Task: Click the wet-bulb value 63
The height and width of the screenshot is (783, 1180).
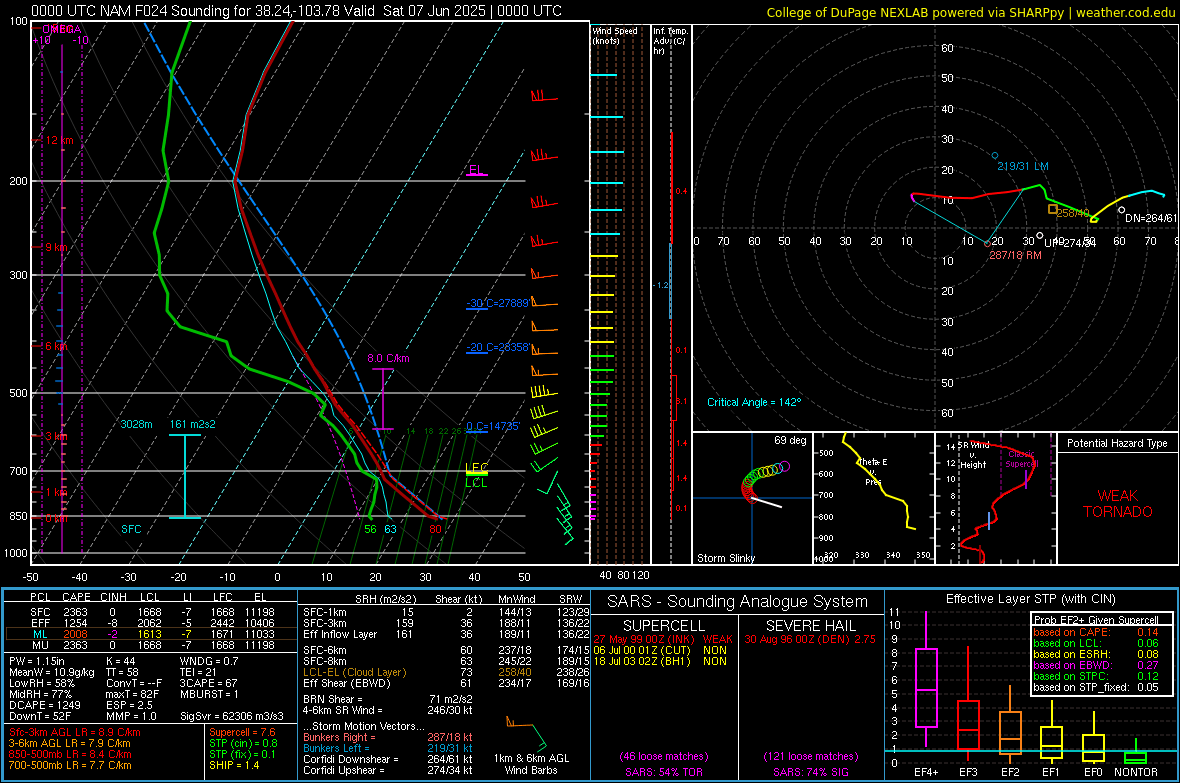Action: click(390, 529)
